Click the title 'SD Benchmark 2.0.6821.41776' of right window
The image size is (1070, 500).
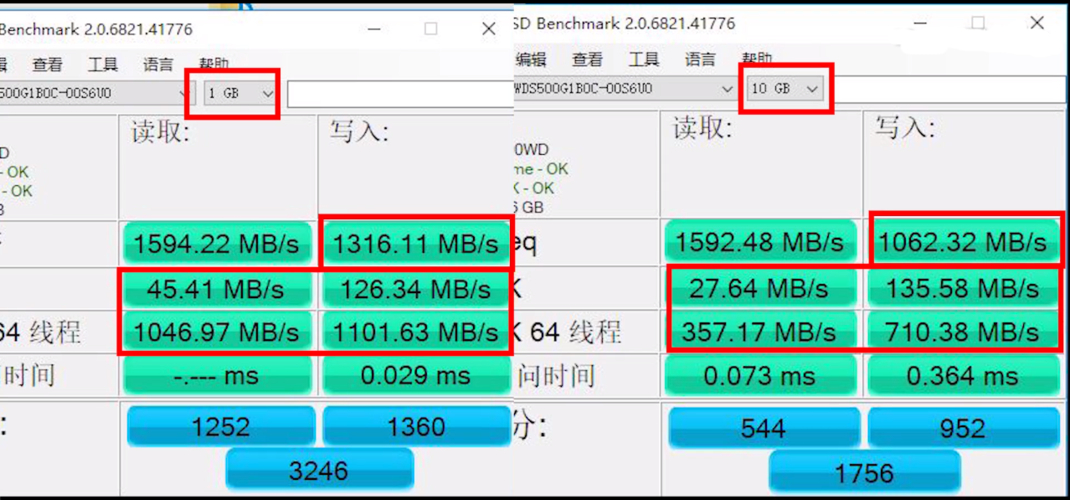coord(624,23)
